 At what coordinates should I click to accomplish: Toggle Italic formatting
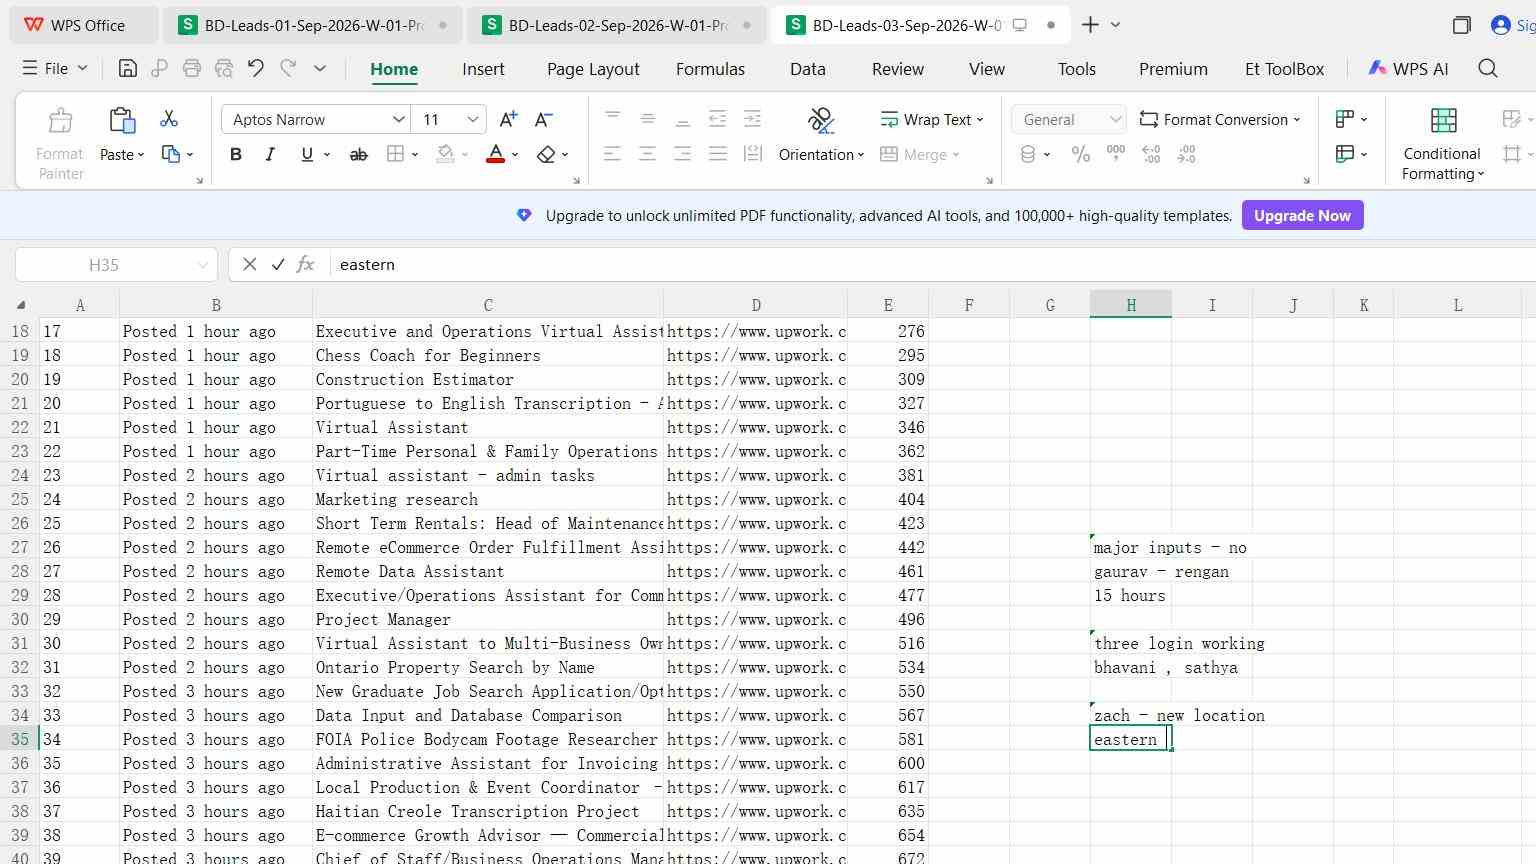[270, 154]
